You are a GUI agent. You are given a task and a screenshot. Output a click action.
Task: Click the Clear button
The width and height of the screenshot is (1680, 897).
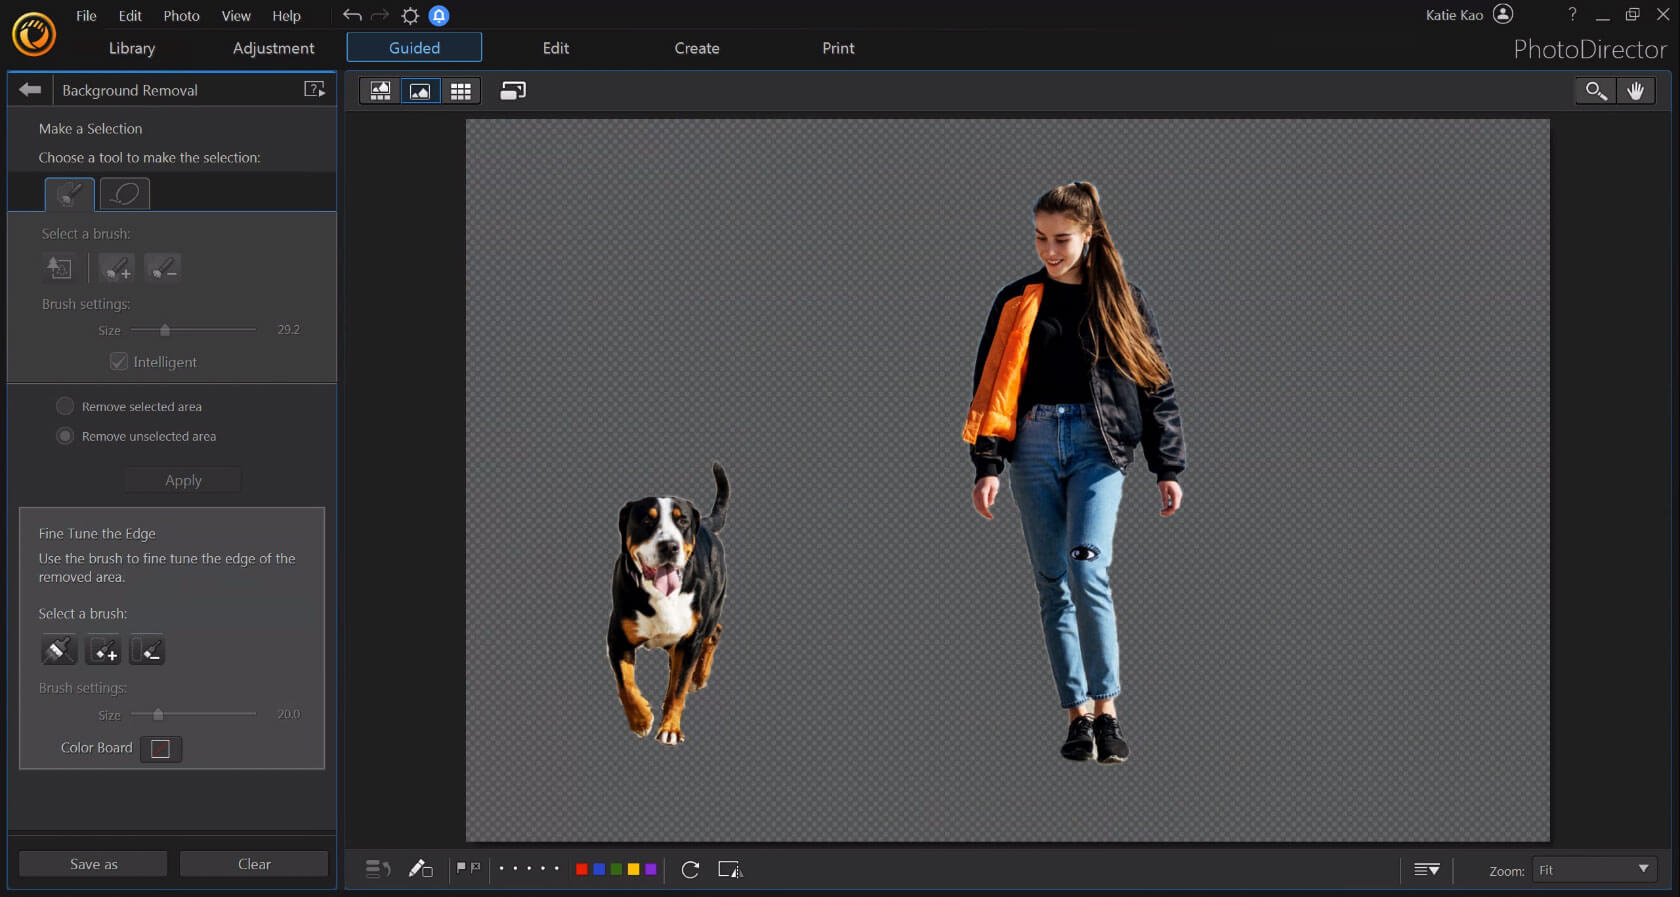point(254,864)
